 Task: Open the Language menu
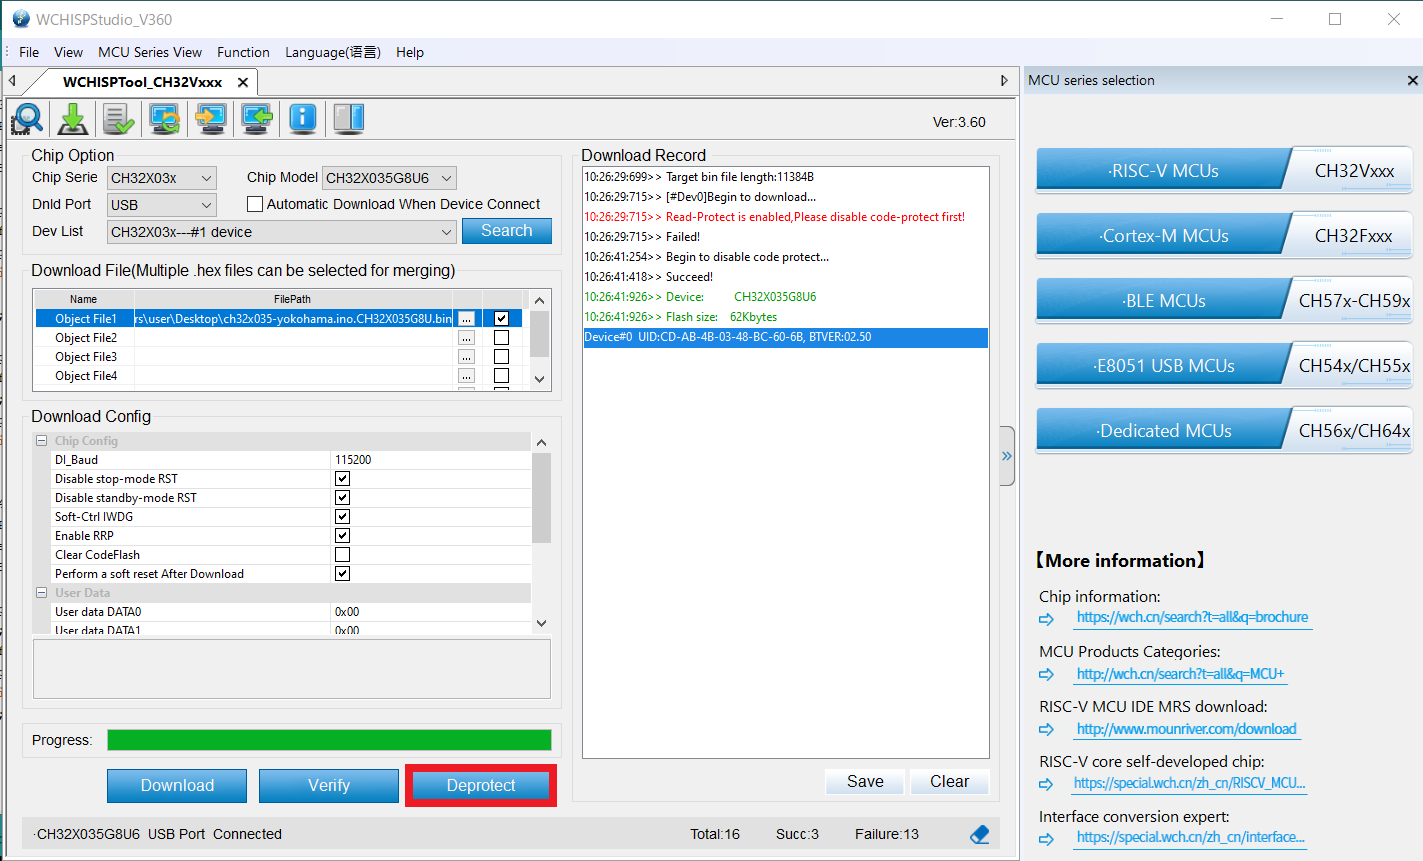click(333, 52)
